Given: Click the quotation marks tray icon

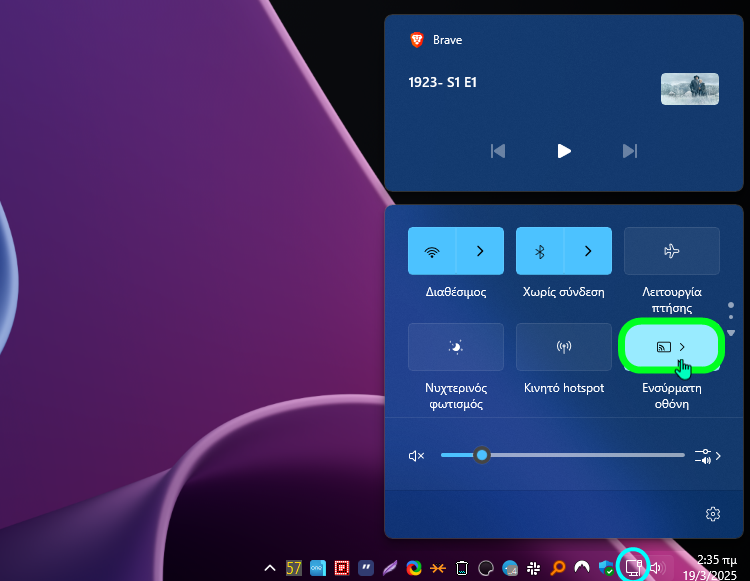Looking at the screenshot, I should [x=366, y=568].
